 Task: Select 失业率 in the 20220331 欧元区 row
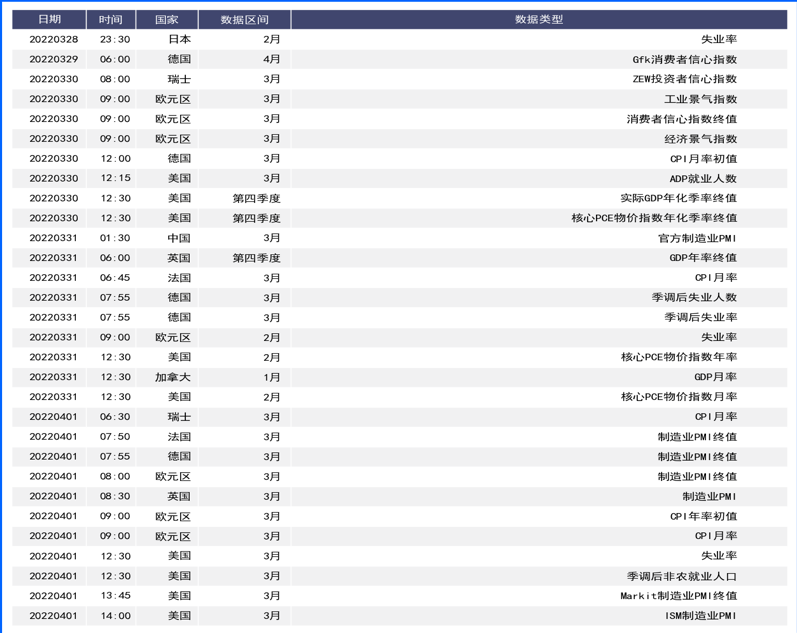719,337
